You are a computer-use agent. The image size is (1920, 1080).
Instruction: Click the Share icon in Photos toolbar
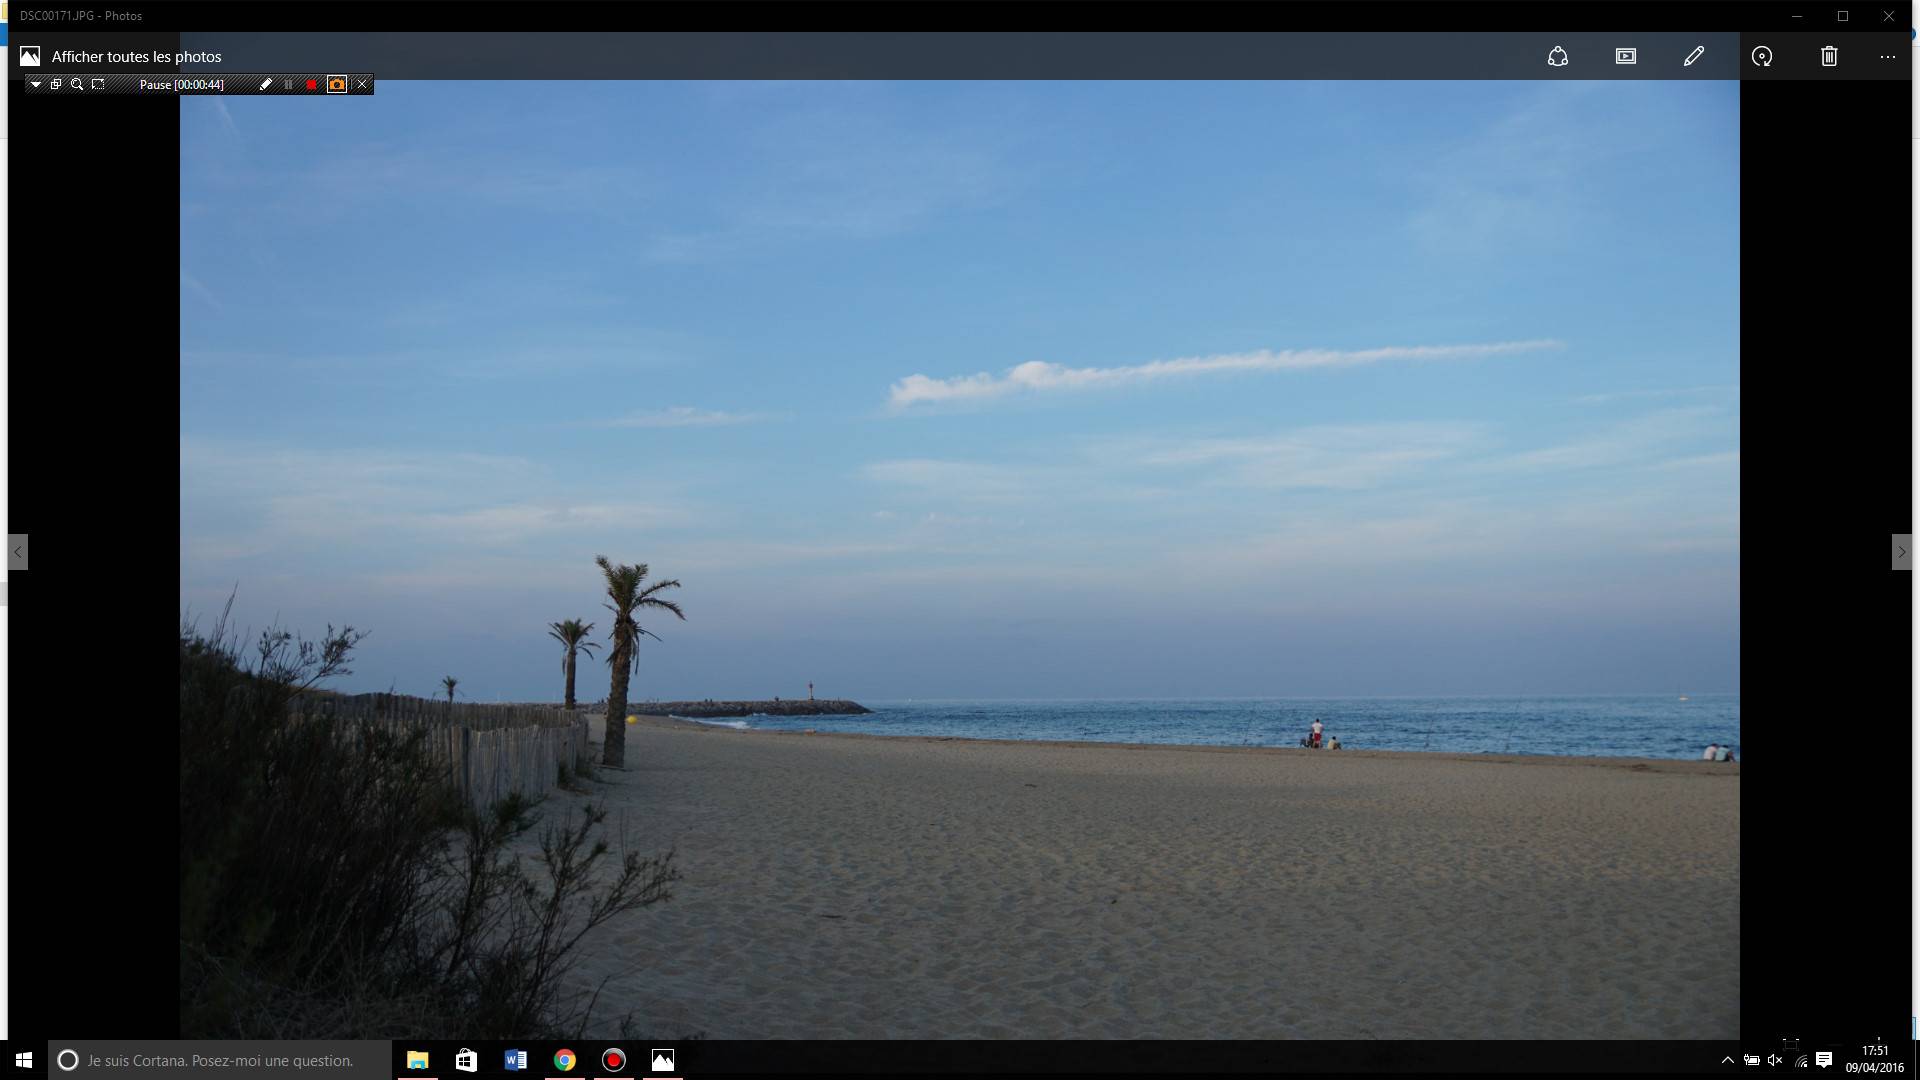[x=1557, y=57]
